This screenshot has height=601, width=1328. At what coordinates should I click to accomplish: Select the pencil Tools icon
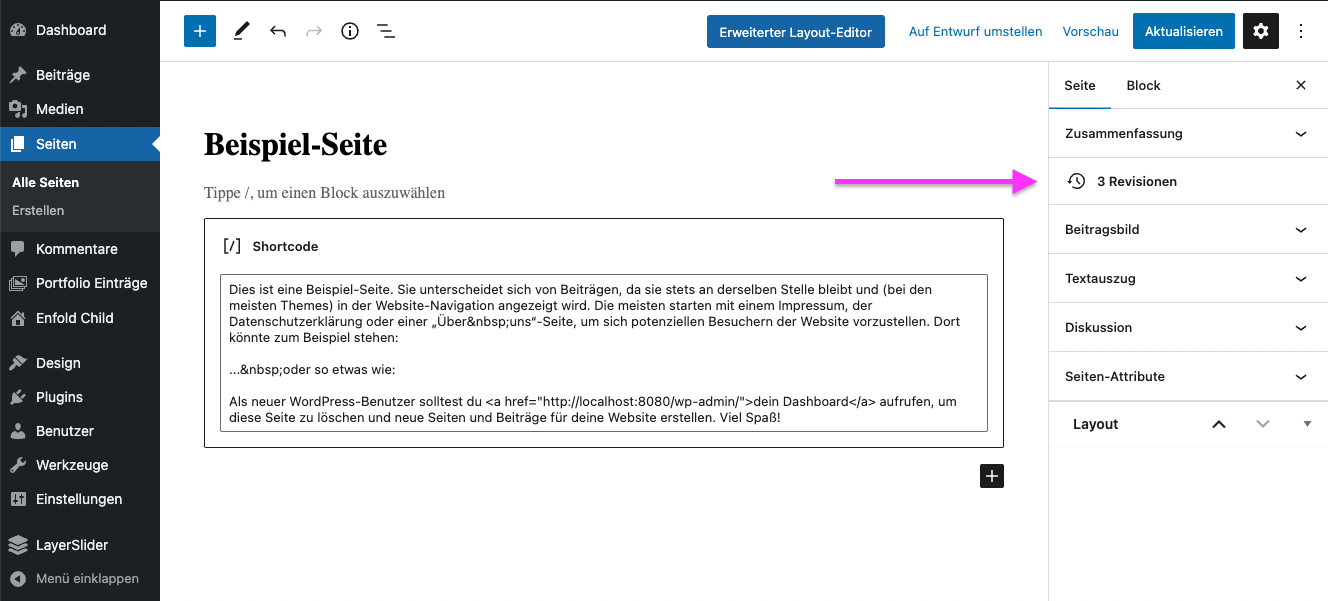(241, 31)
